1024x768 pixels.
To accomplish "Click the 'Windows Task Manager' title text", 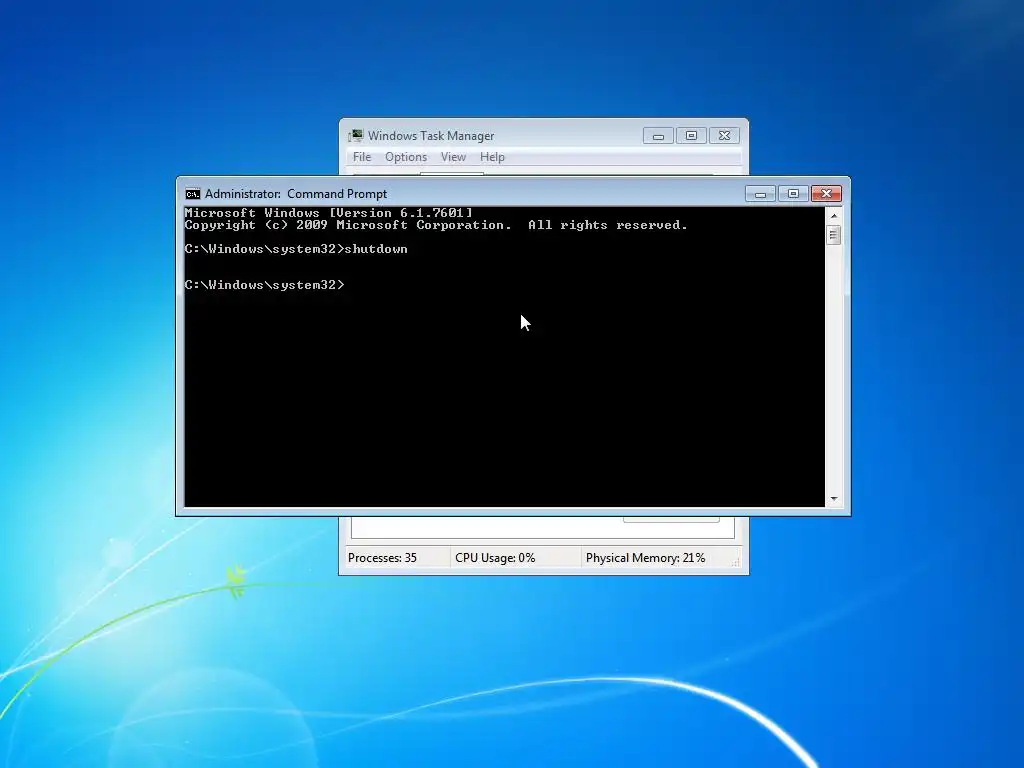I will pyautogui.click(x=431, y=136).
